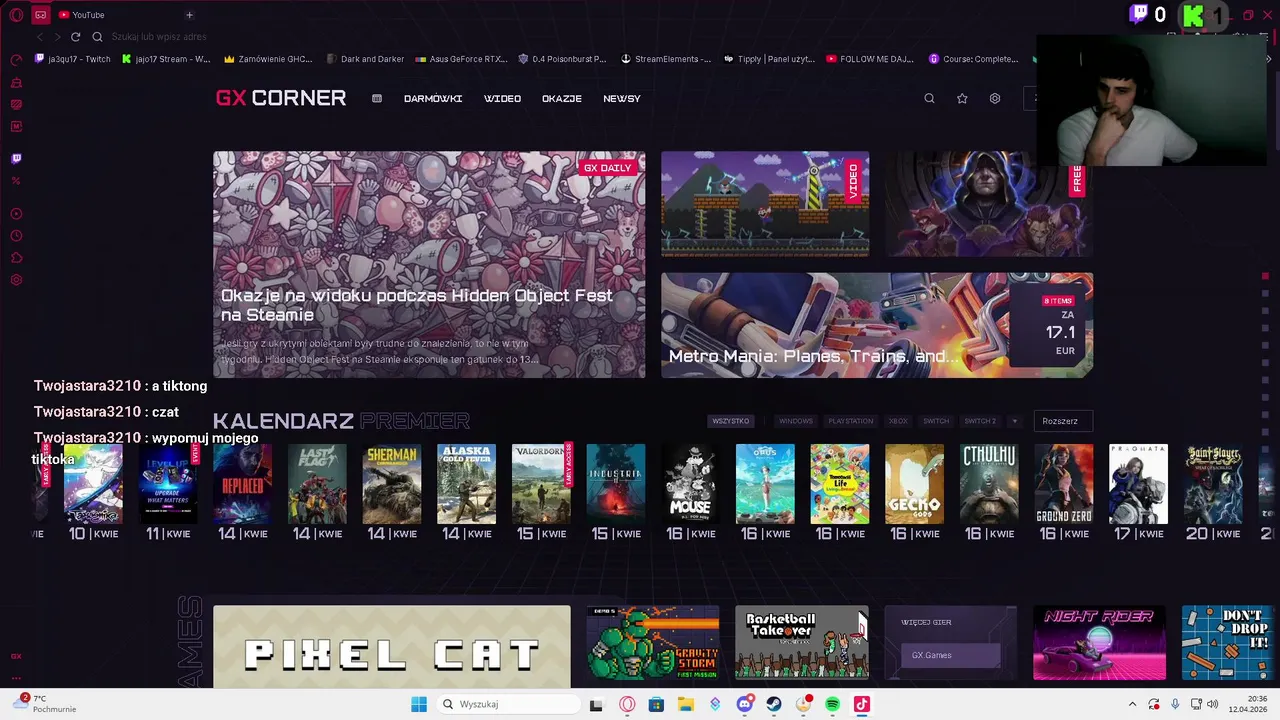
Task: Open the Alaska Gold Fever cover
Action: click(466, 484)
